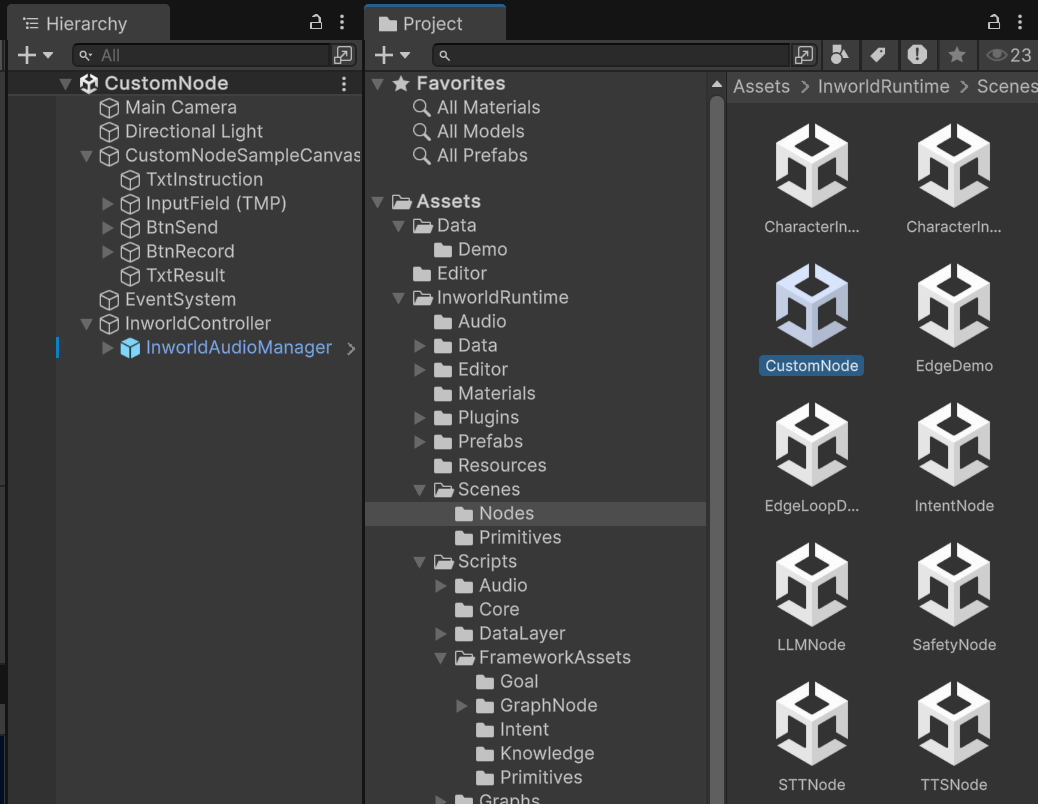The image size is (1038, 804).
Task: Click the expand-search icon beside Hierarchy search
Action: 343,55
